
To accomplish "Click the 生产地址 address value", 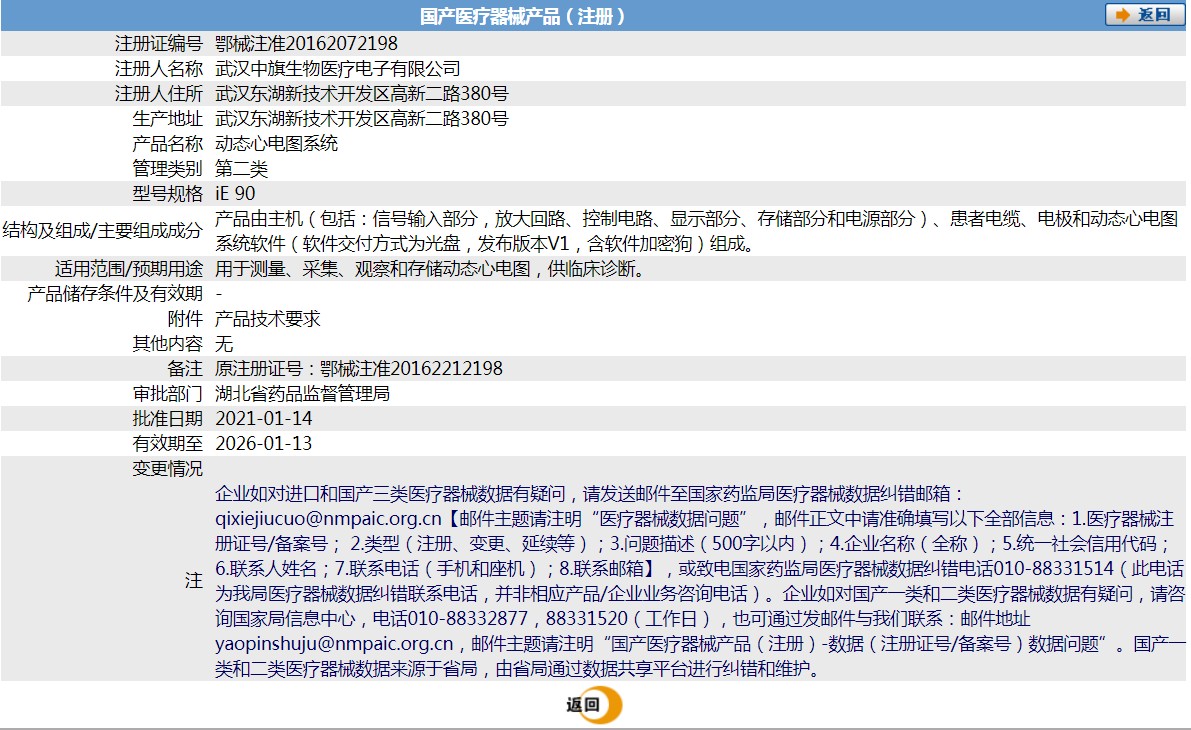I will tap(362, 118).
